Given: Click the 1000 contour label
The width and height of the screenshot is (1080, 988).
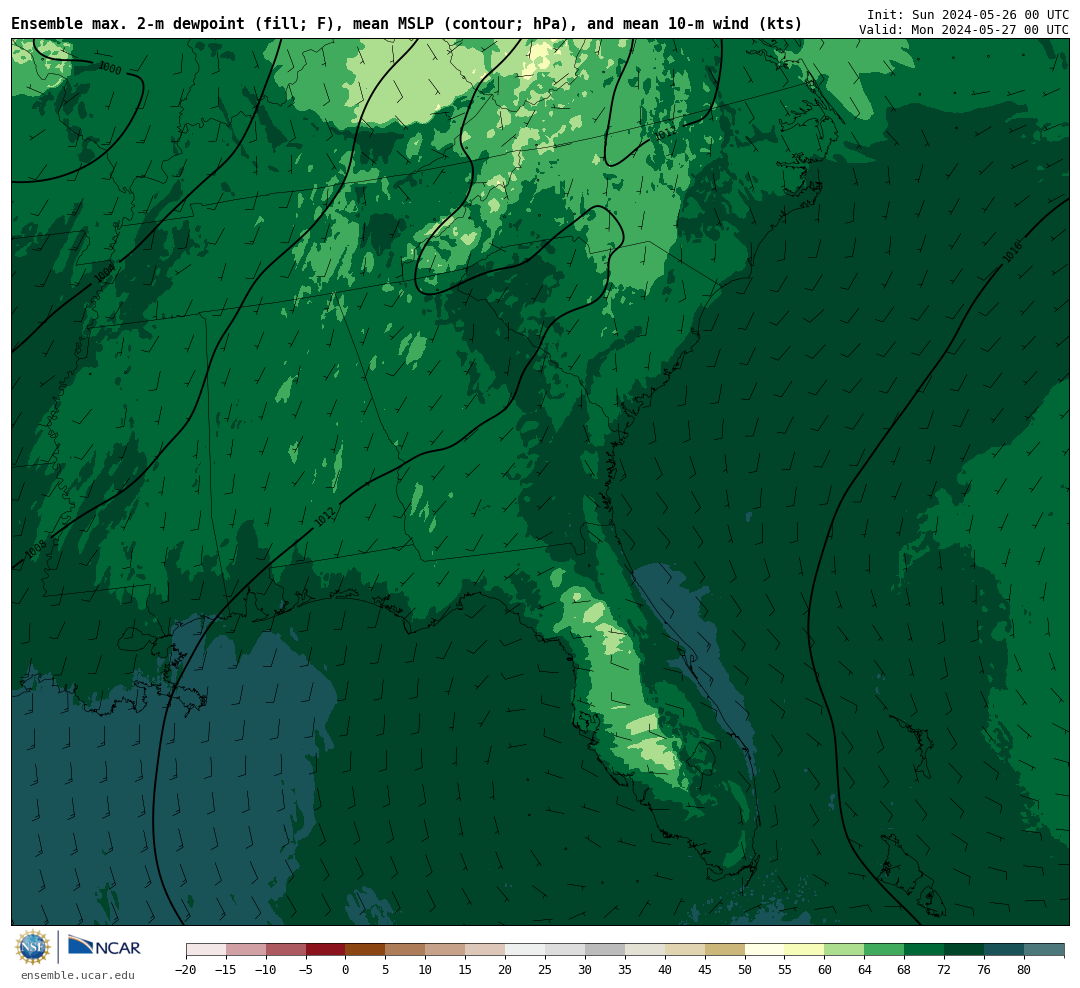Looking at the screenshot, I should pos(110,68).
